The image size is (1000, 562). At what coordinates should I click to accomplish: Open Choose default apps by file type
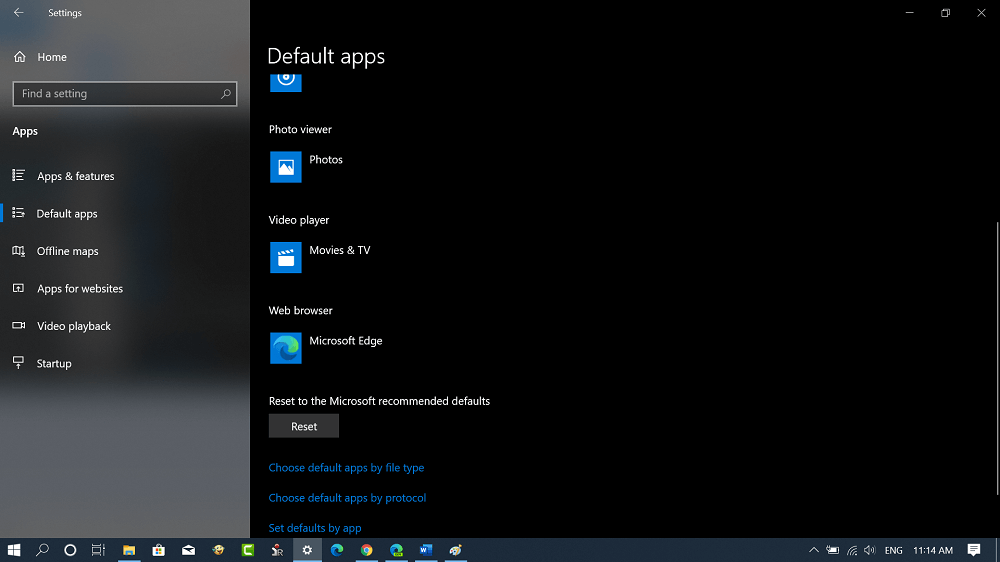tap(346, 468)
